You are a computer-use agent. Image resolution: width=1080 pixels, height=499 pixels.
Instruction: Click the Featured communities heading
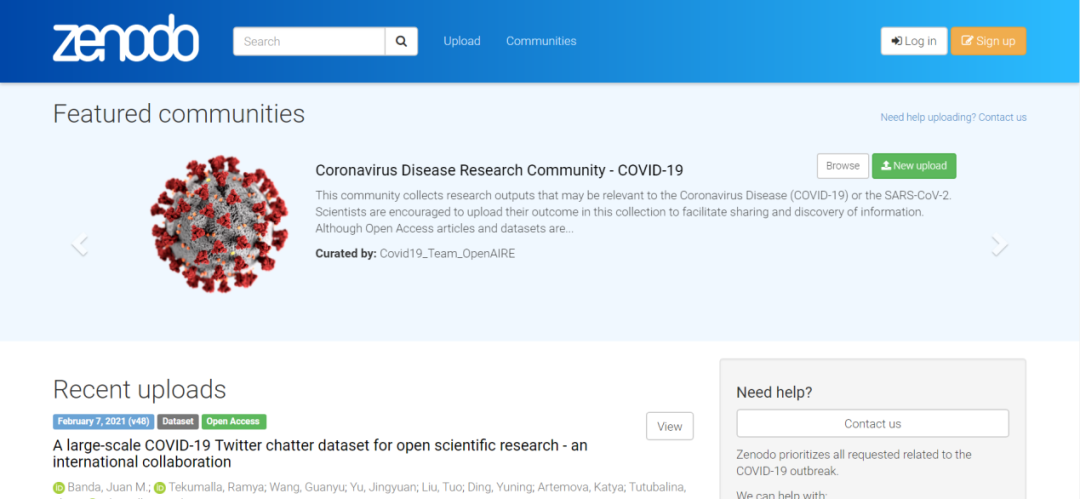pos(179,114)
